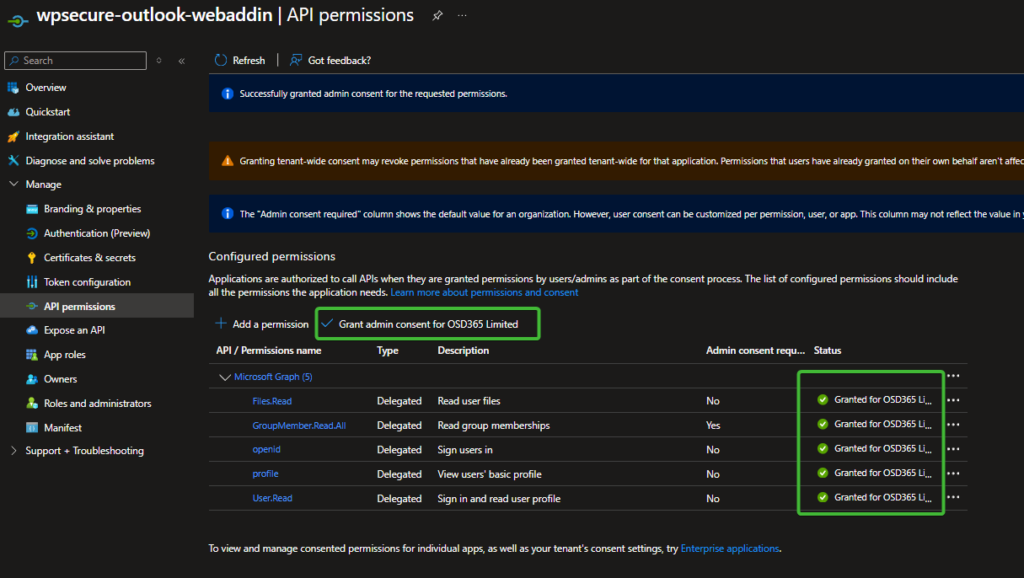Screen dimensions: 1024x578
Task: Expand Support + Troubleshooting section
Action: click(x=14, y=451)
